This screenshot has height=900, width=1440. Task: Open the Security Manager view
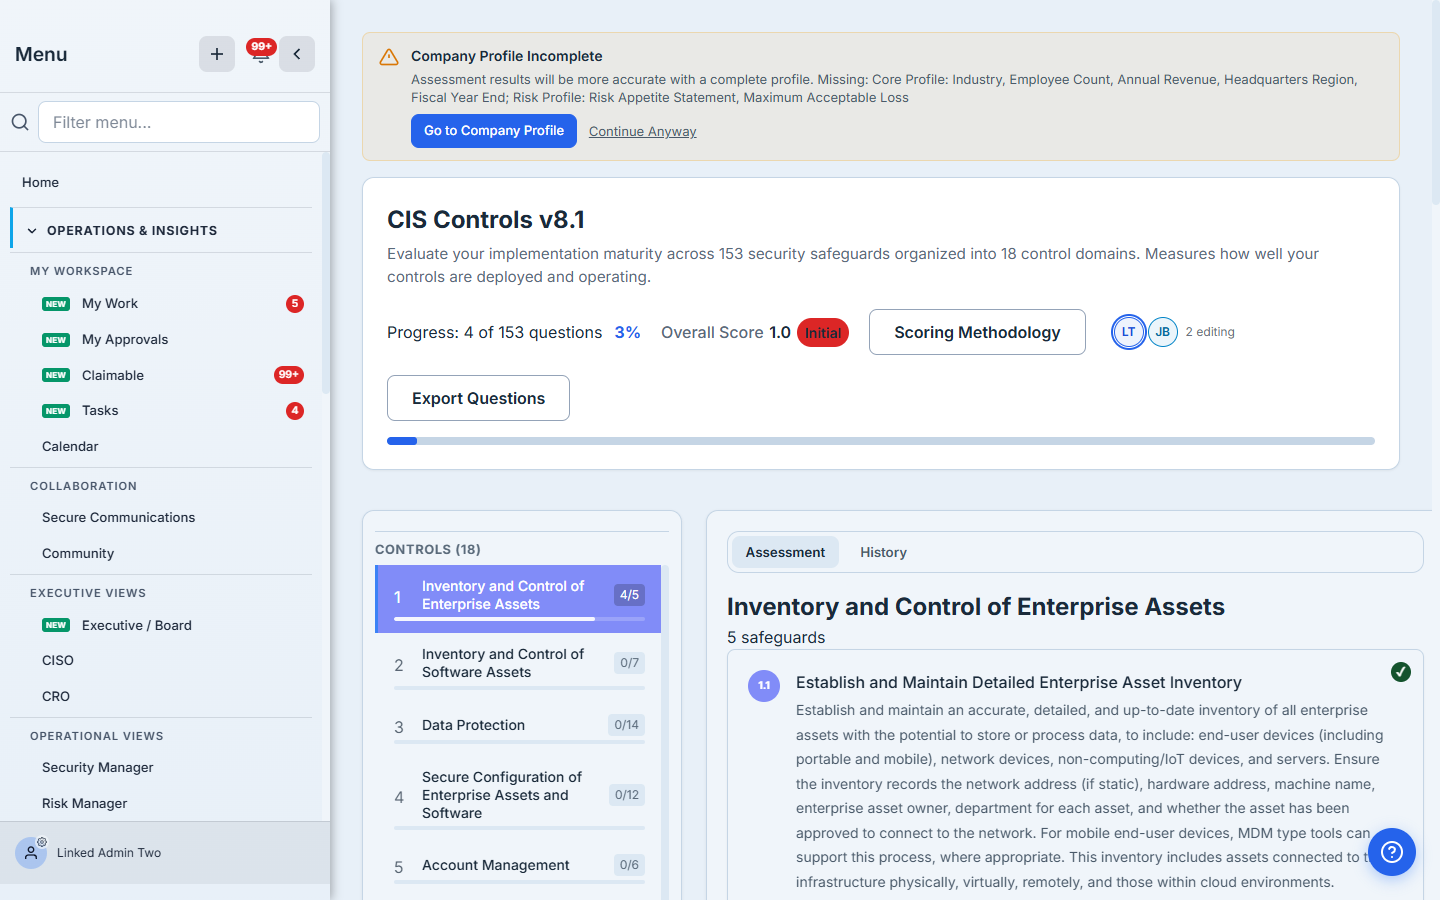tap(98, 768)
